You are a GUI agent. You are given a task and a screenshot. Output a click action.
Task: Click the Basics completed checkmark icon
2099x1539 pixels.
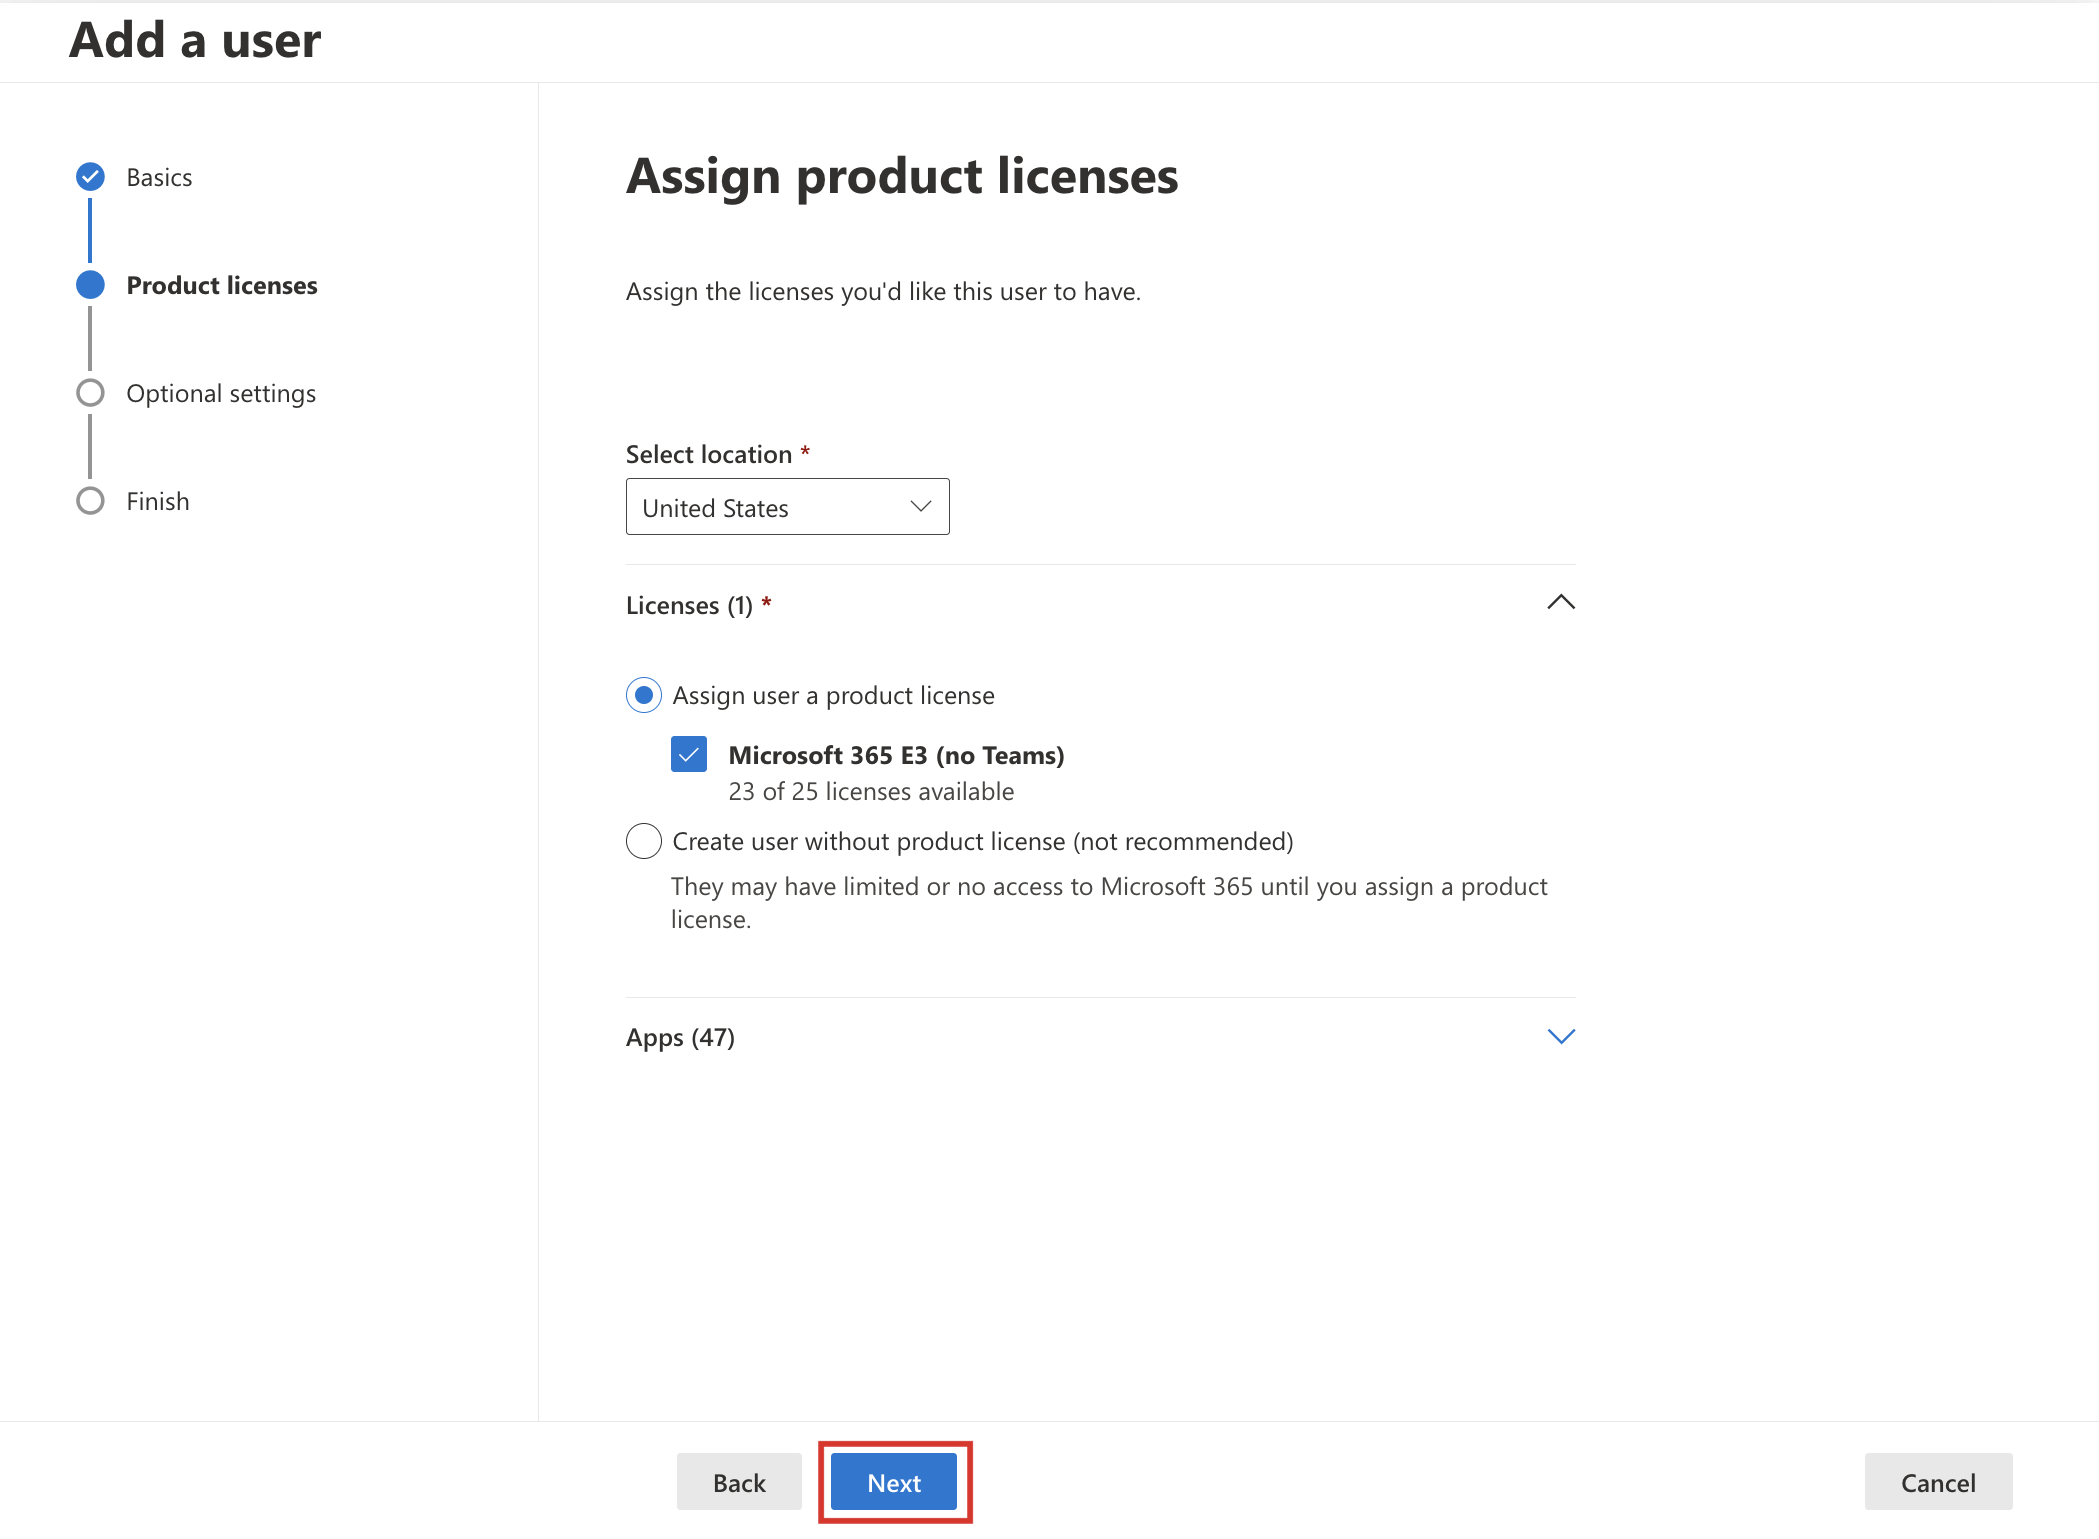[90, 176]
